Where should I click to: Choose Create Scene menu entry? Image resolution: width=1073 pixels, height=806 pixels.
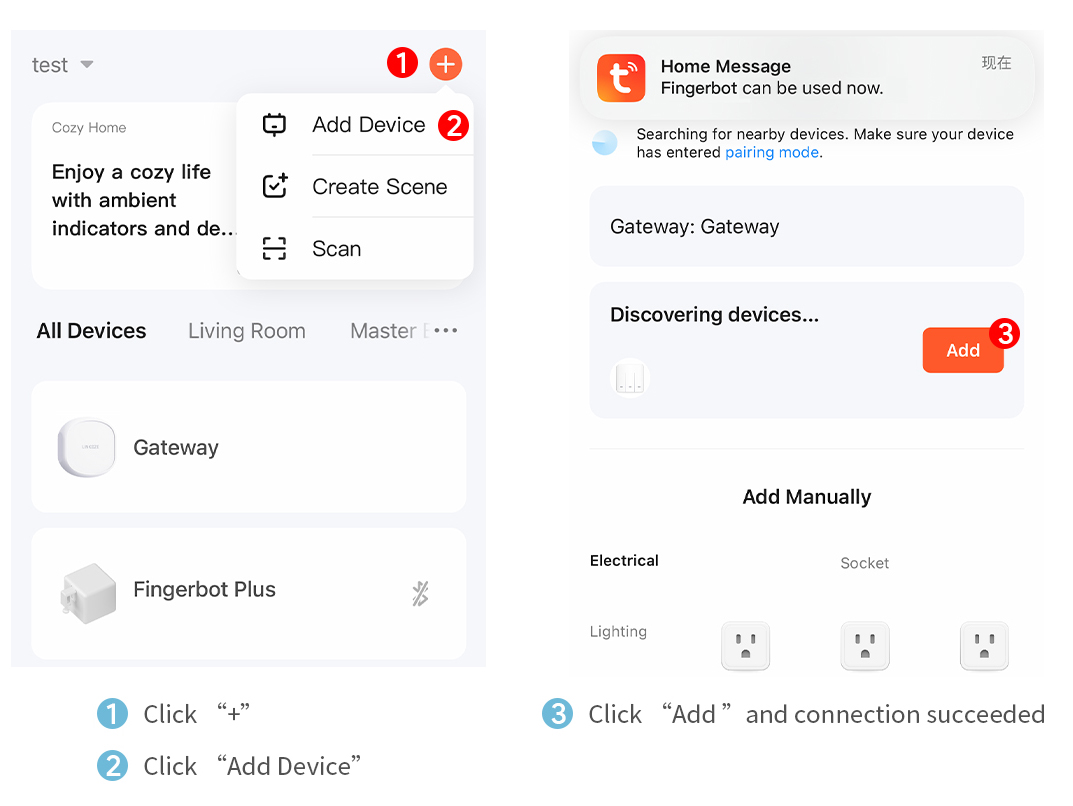pos(379,187)
